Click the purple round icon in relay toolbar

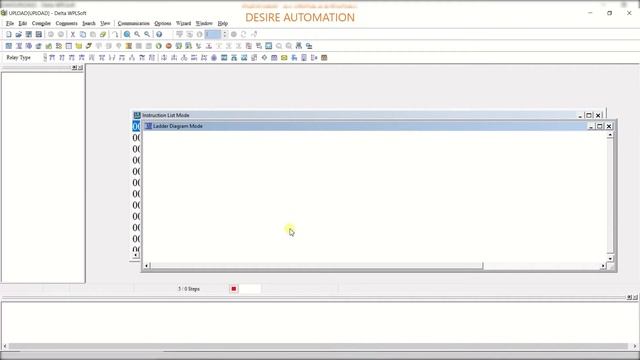coord(214,58)
